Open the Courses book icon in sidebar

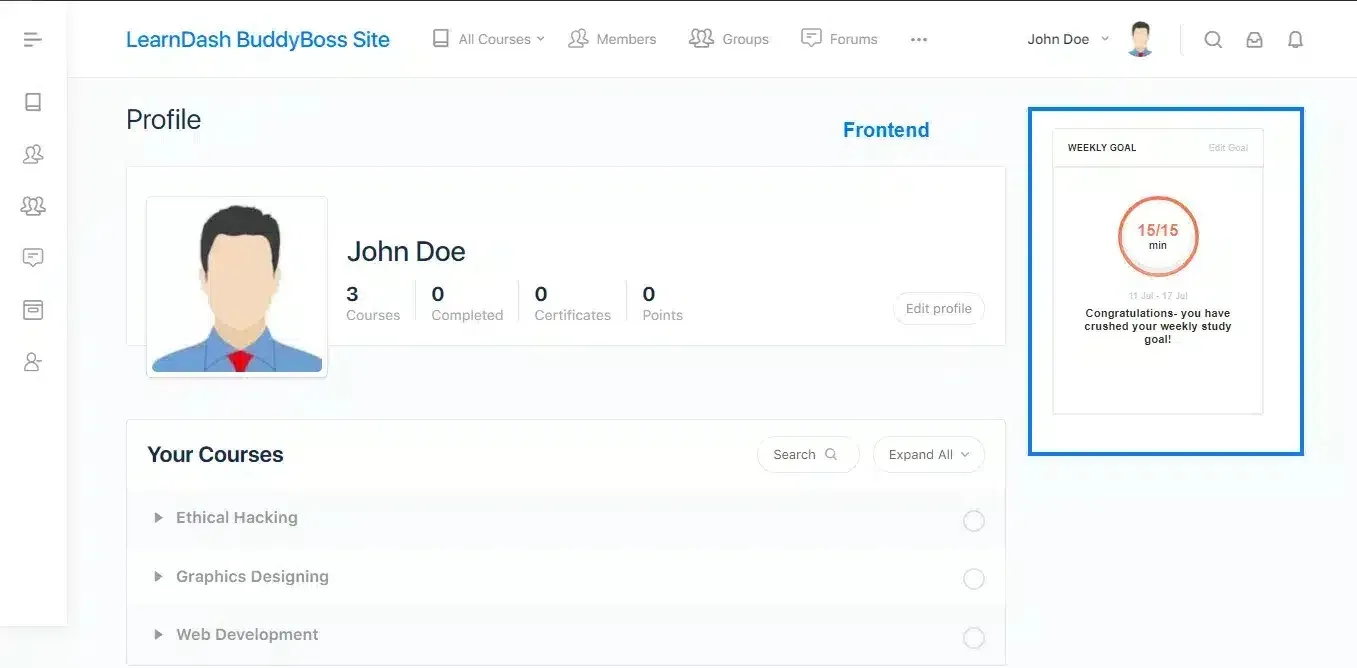point(33,101)
